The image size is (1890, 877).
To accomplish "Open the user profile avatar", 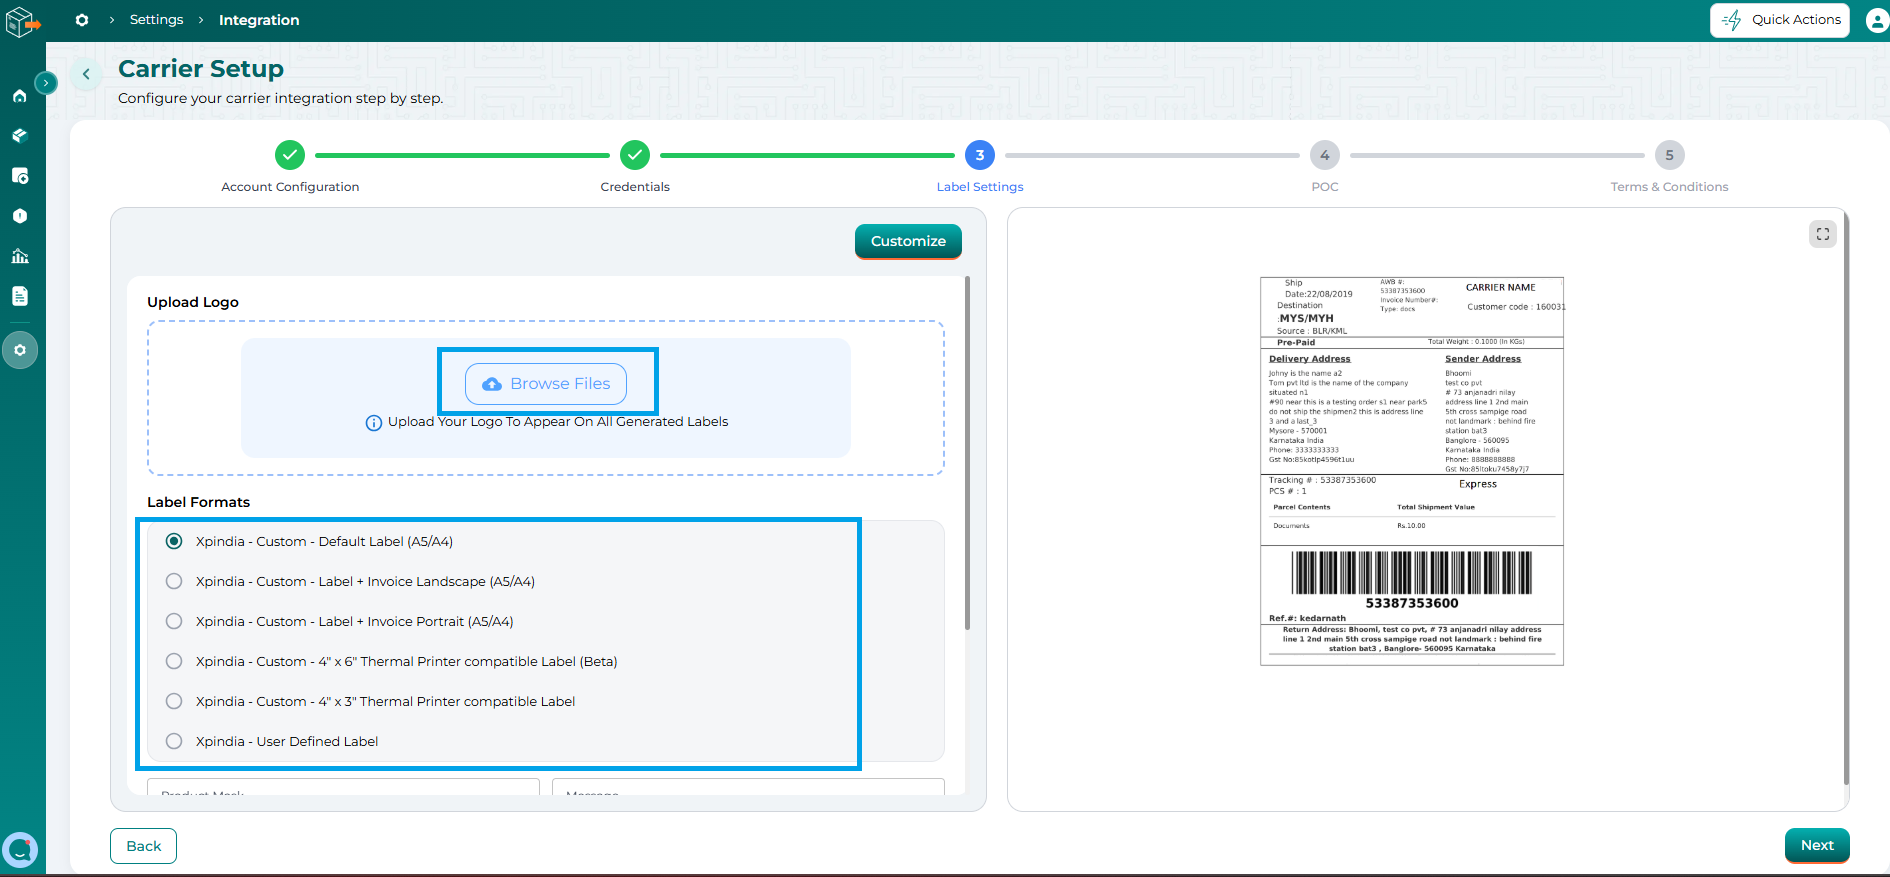I will (x=1877, y=20).
